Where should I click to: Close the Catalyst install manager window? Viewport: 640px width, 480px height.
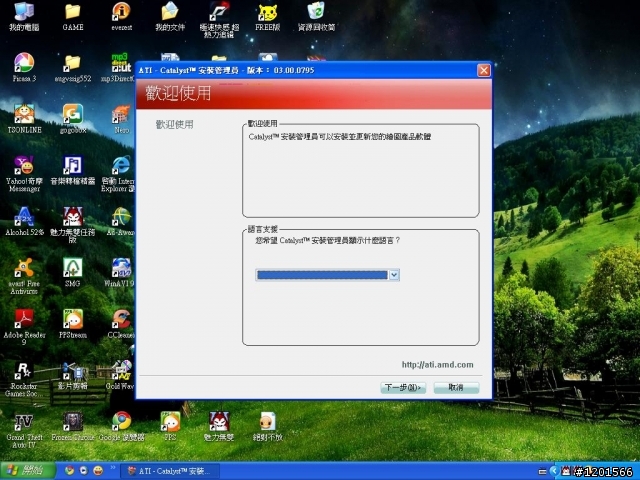click(484, 71)
